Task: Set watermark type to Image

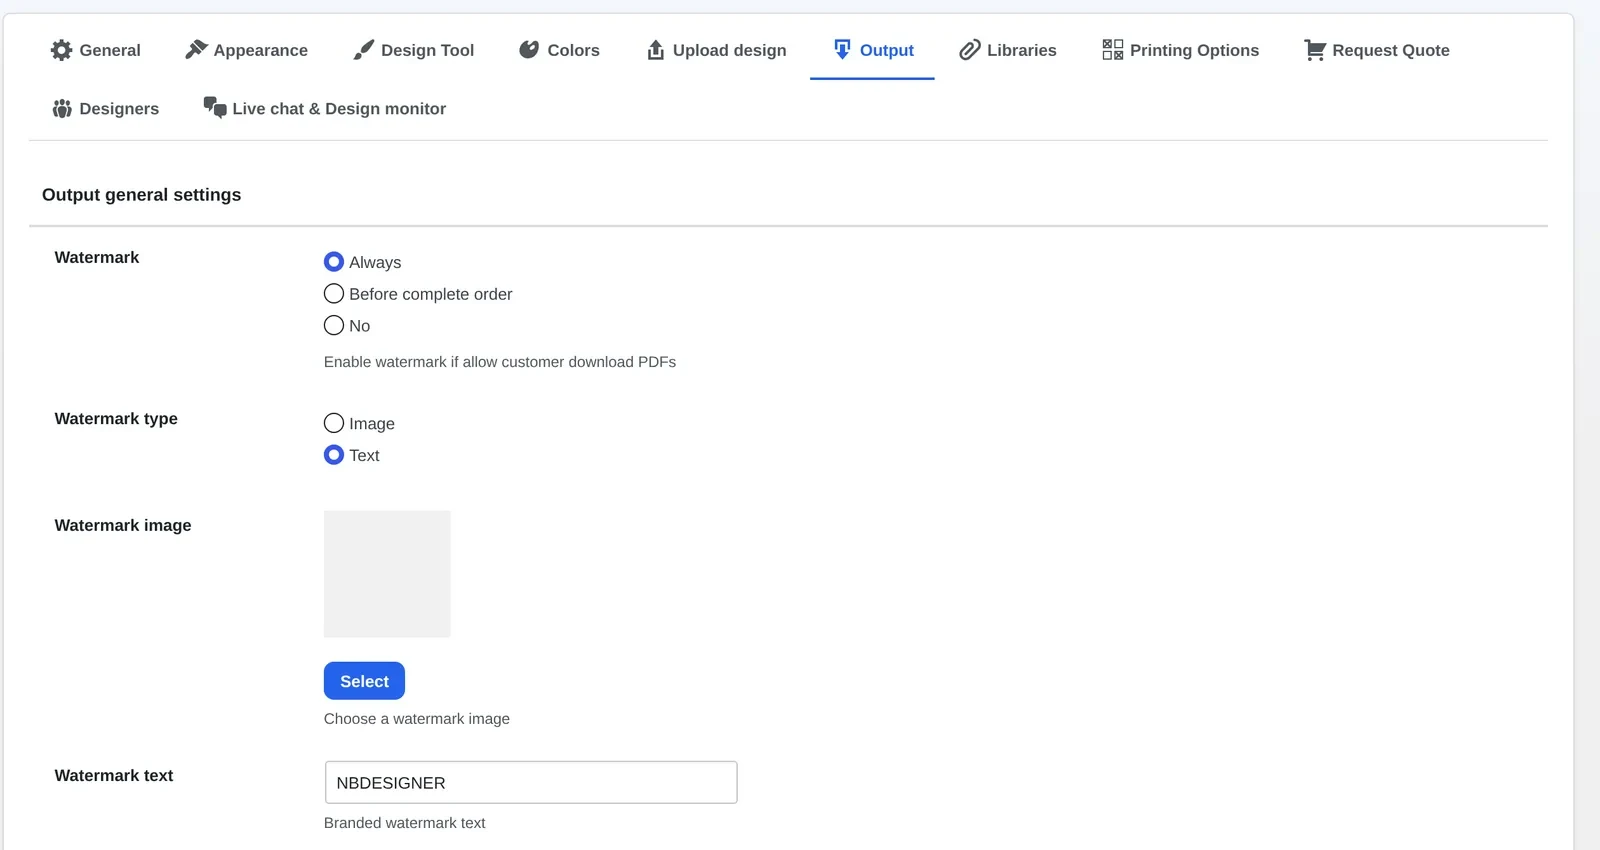Action: pos(334,423)
